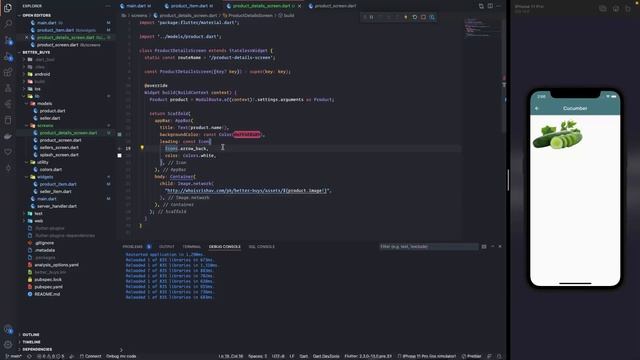
Task: Open the PROBLEMS panel tab
Action: pyautogui.click(x=133, y=247)
